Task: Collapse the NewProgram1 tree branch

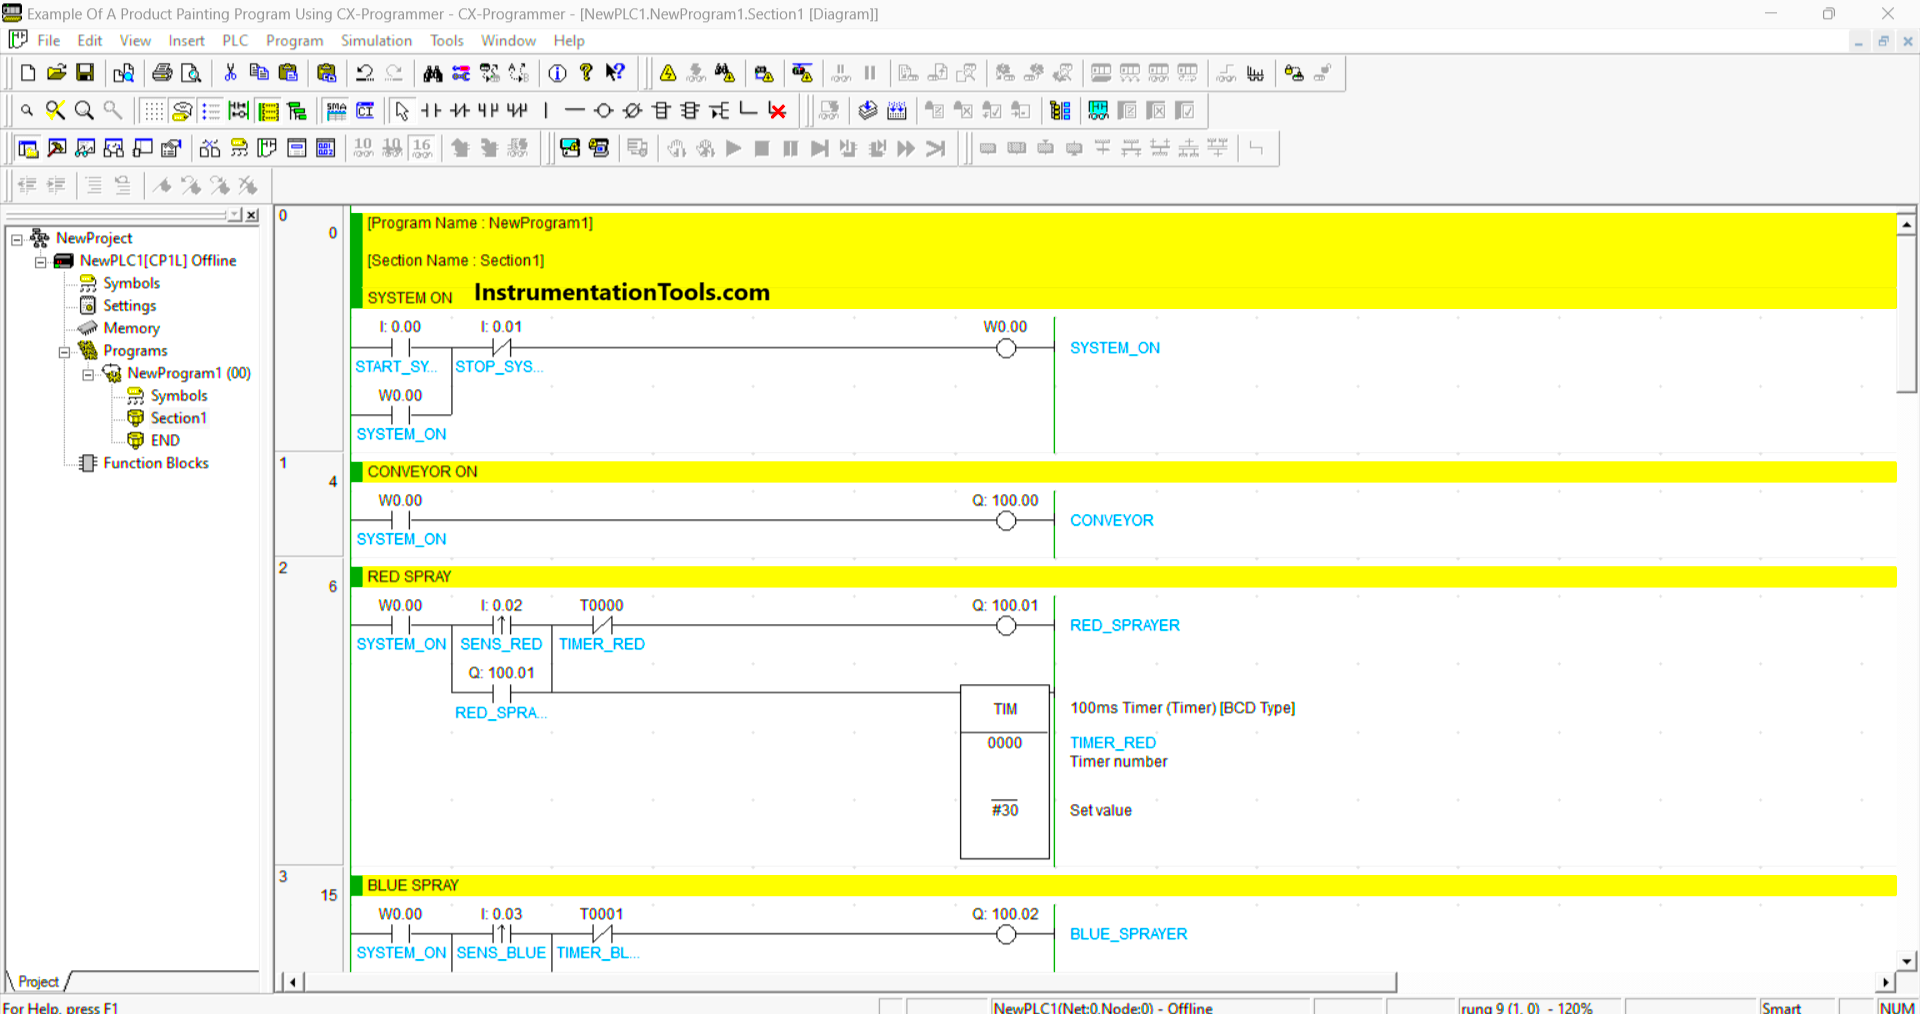Action: tap(88, 373)
